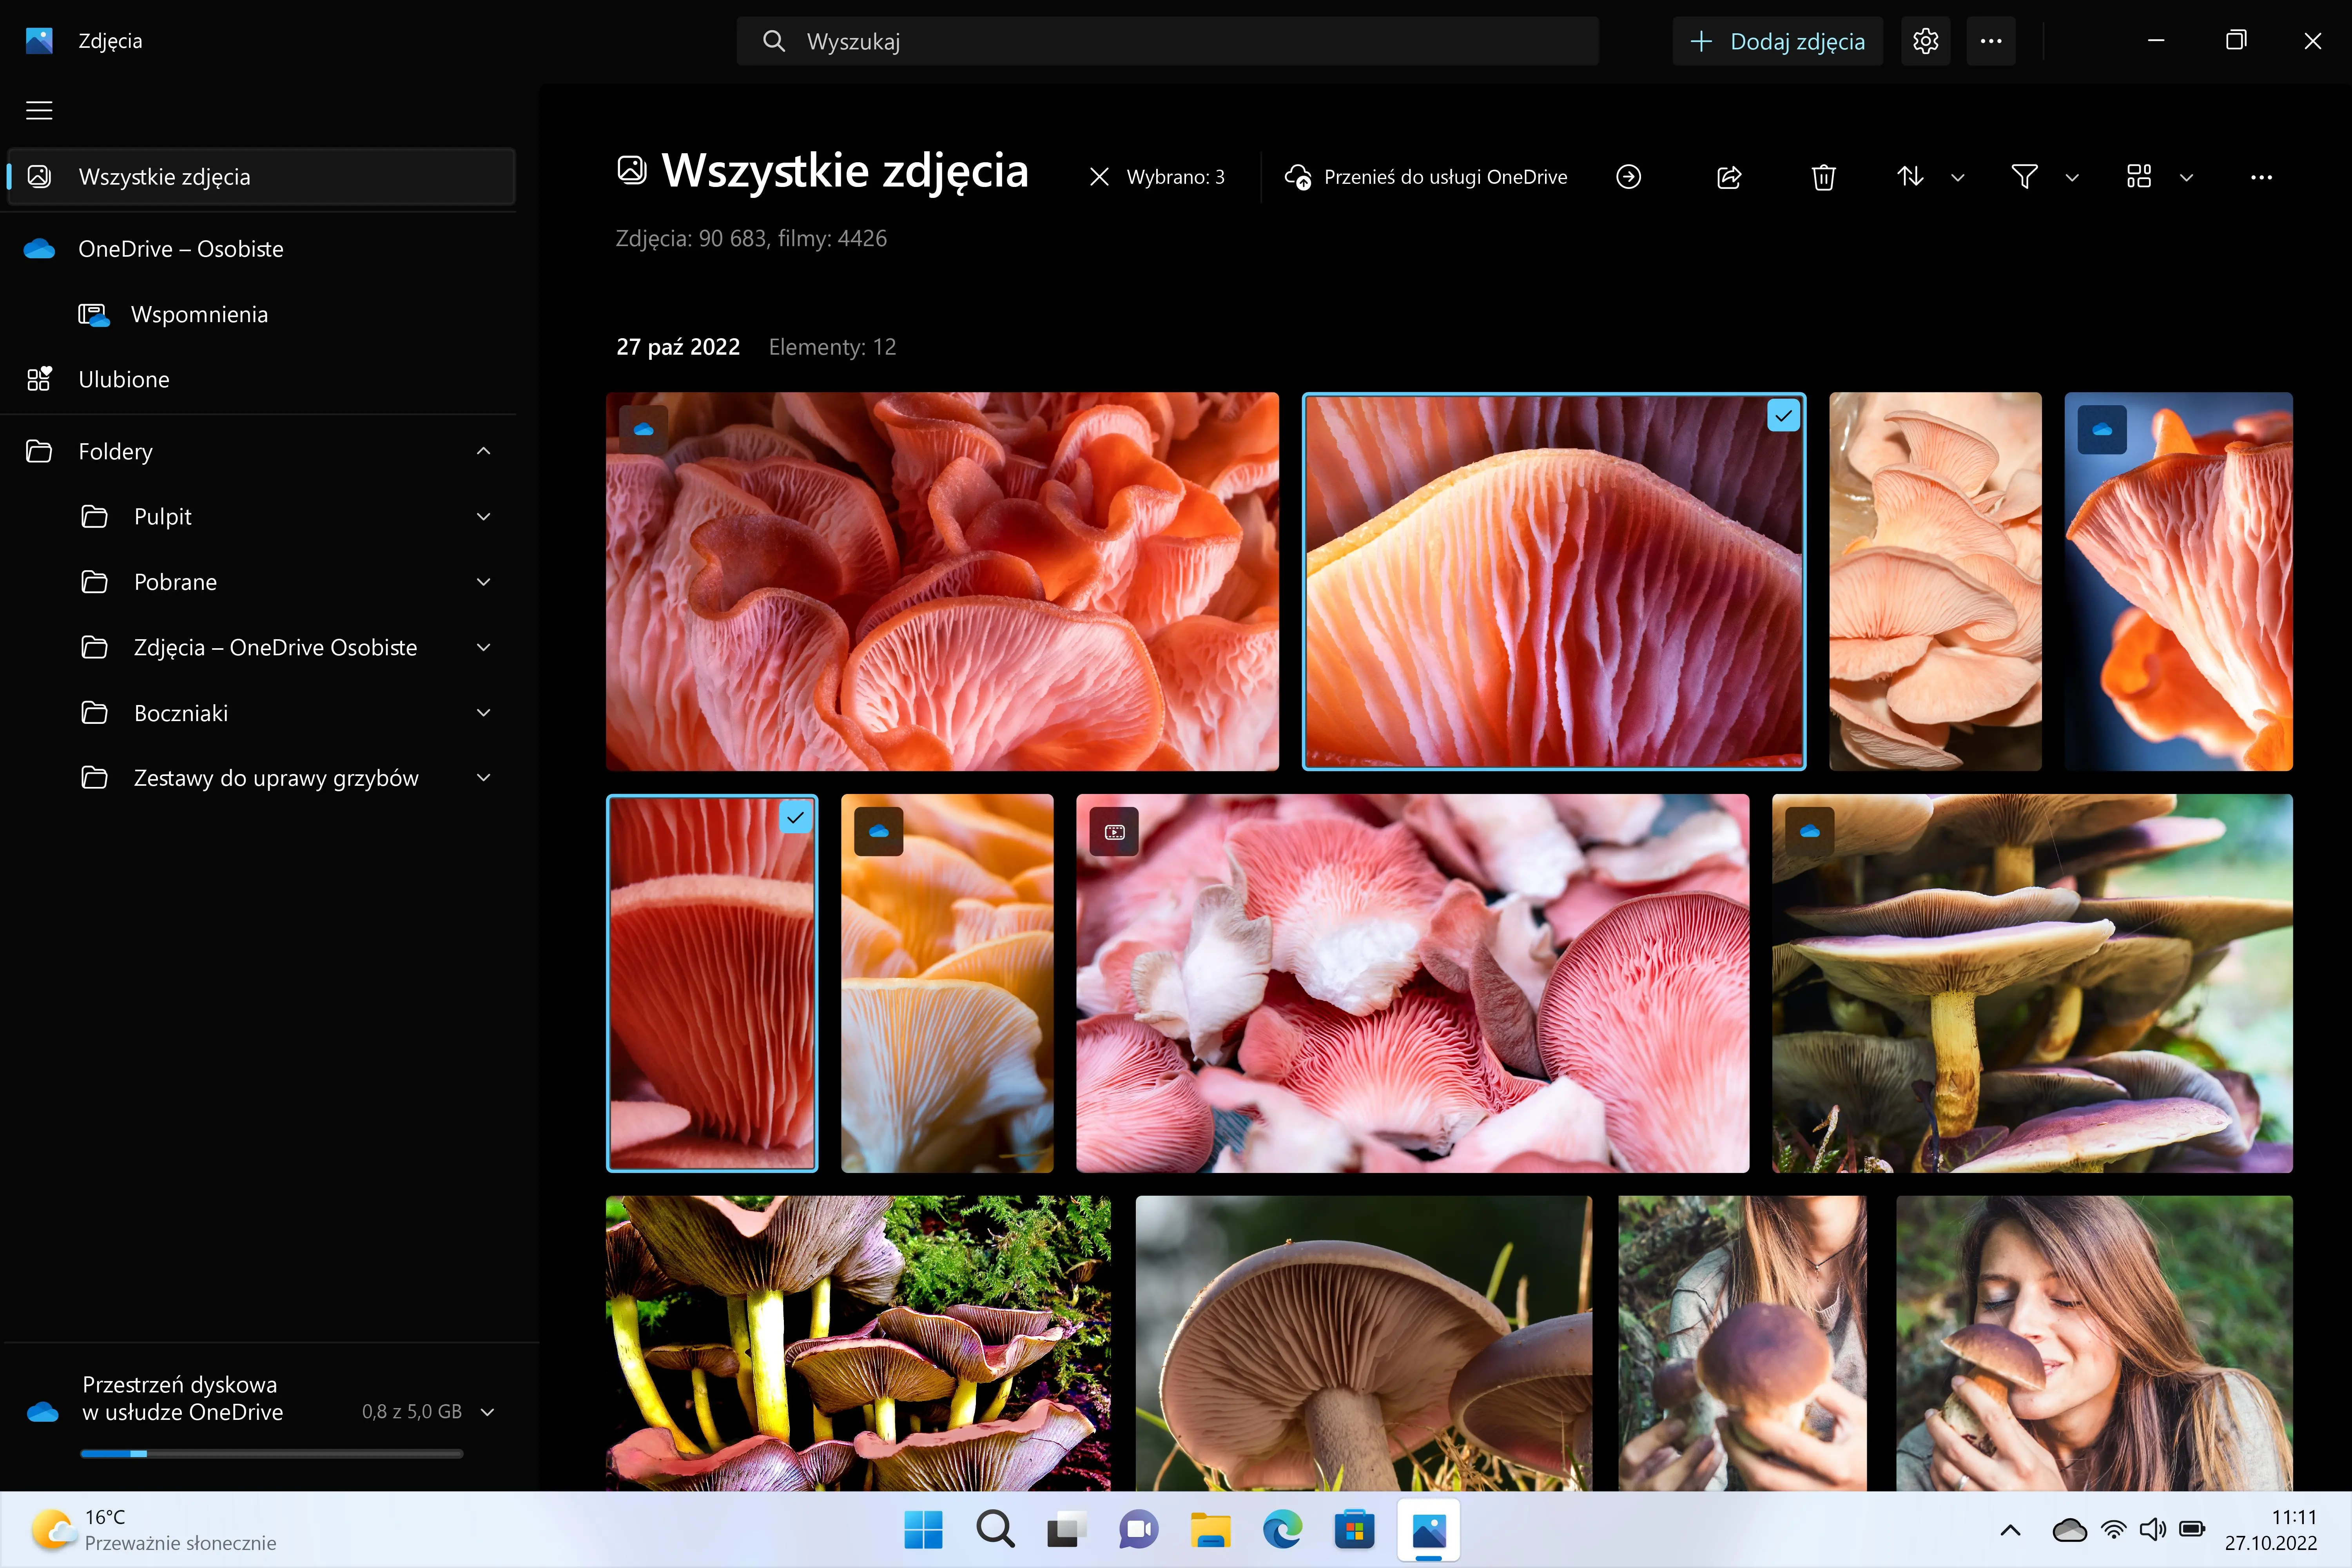The image size is (2352, 1568).
Task: Open Wspomnienia in the sidebar
Action: [199, 314]
